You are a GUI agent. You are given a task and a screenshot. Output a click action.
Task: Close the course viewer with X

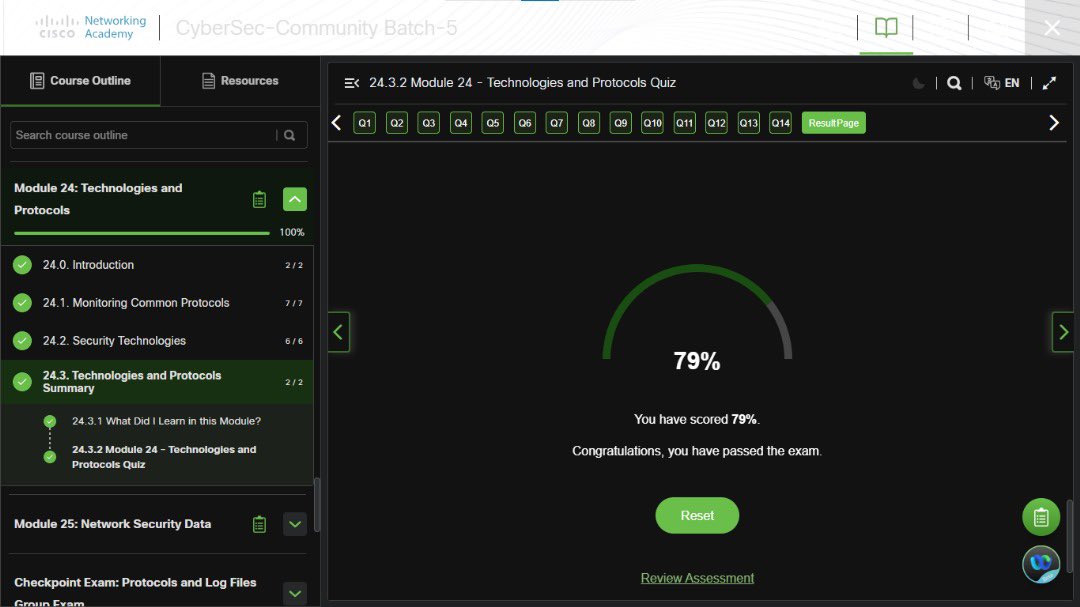click(1052, 28)
